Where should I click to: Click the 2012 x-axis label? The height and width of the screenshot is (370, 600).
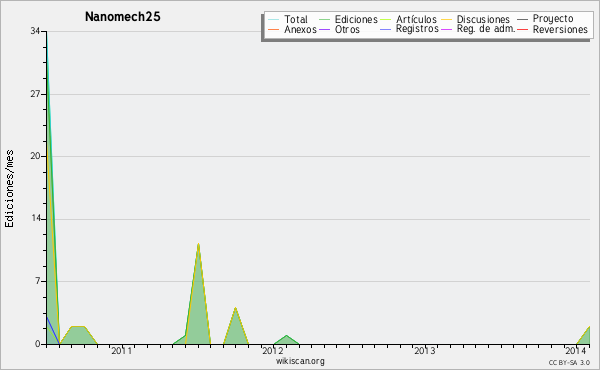[x=273, y=350]
